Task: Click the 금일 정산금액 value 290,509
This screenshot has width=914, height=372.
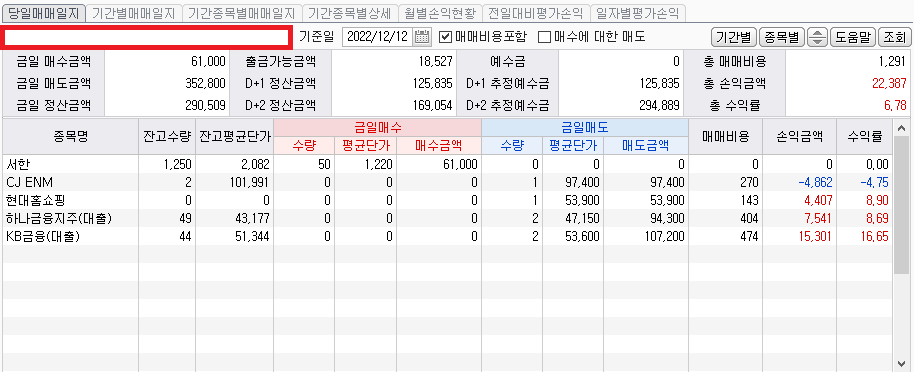Action: tap(205, 106)
